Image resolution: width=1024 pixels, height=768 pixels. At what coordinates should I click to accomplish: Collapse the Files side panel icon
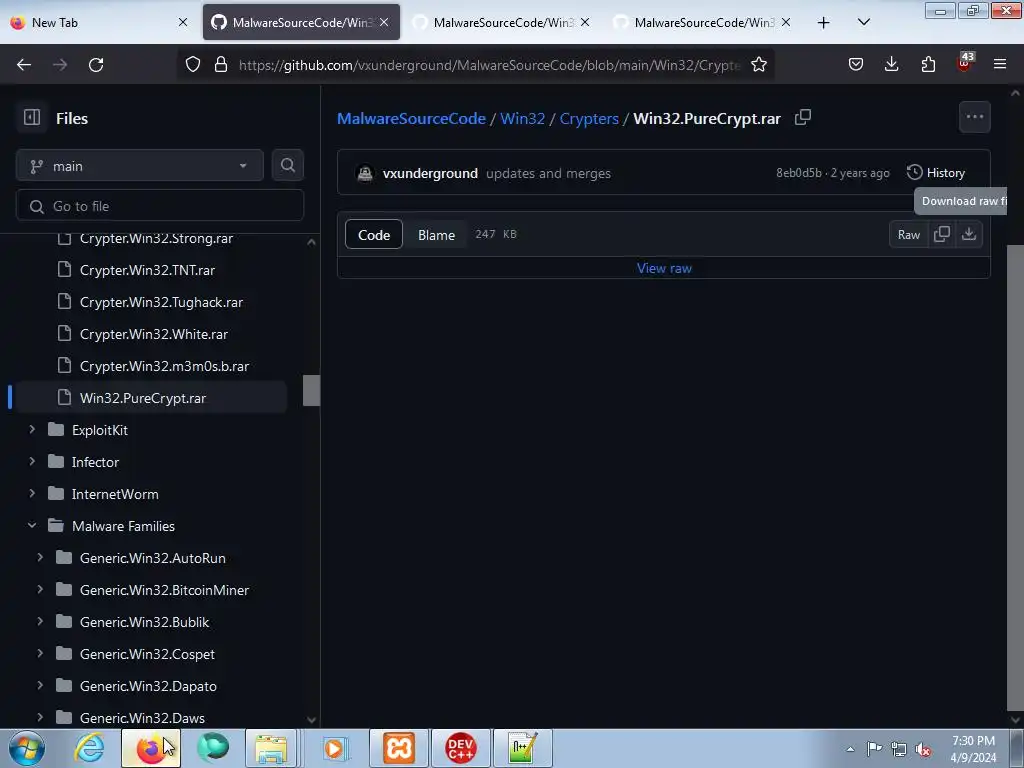tap(32, 118)
